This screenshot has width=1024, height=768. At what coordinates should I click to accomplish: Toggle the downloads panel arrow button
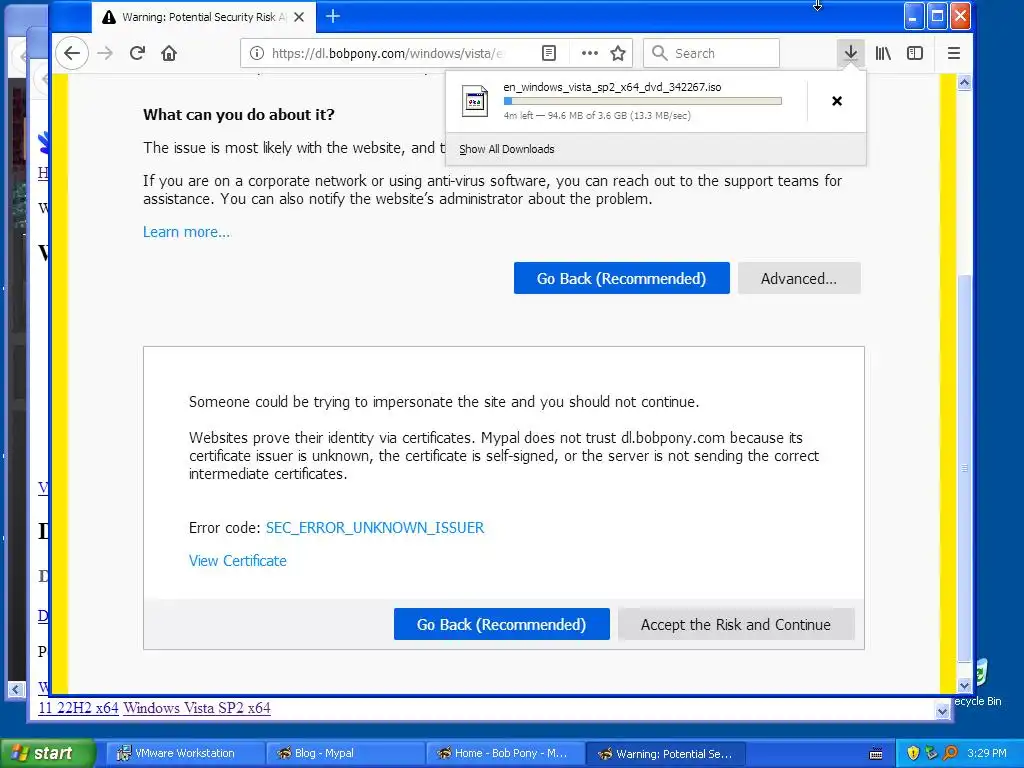(x=850, y=53)
